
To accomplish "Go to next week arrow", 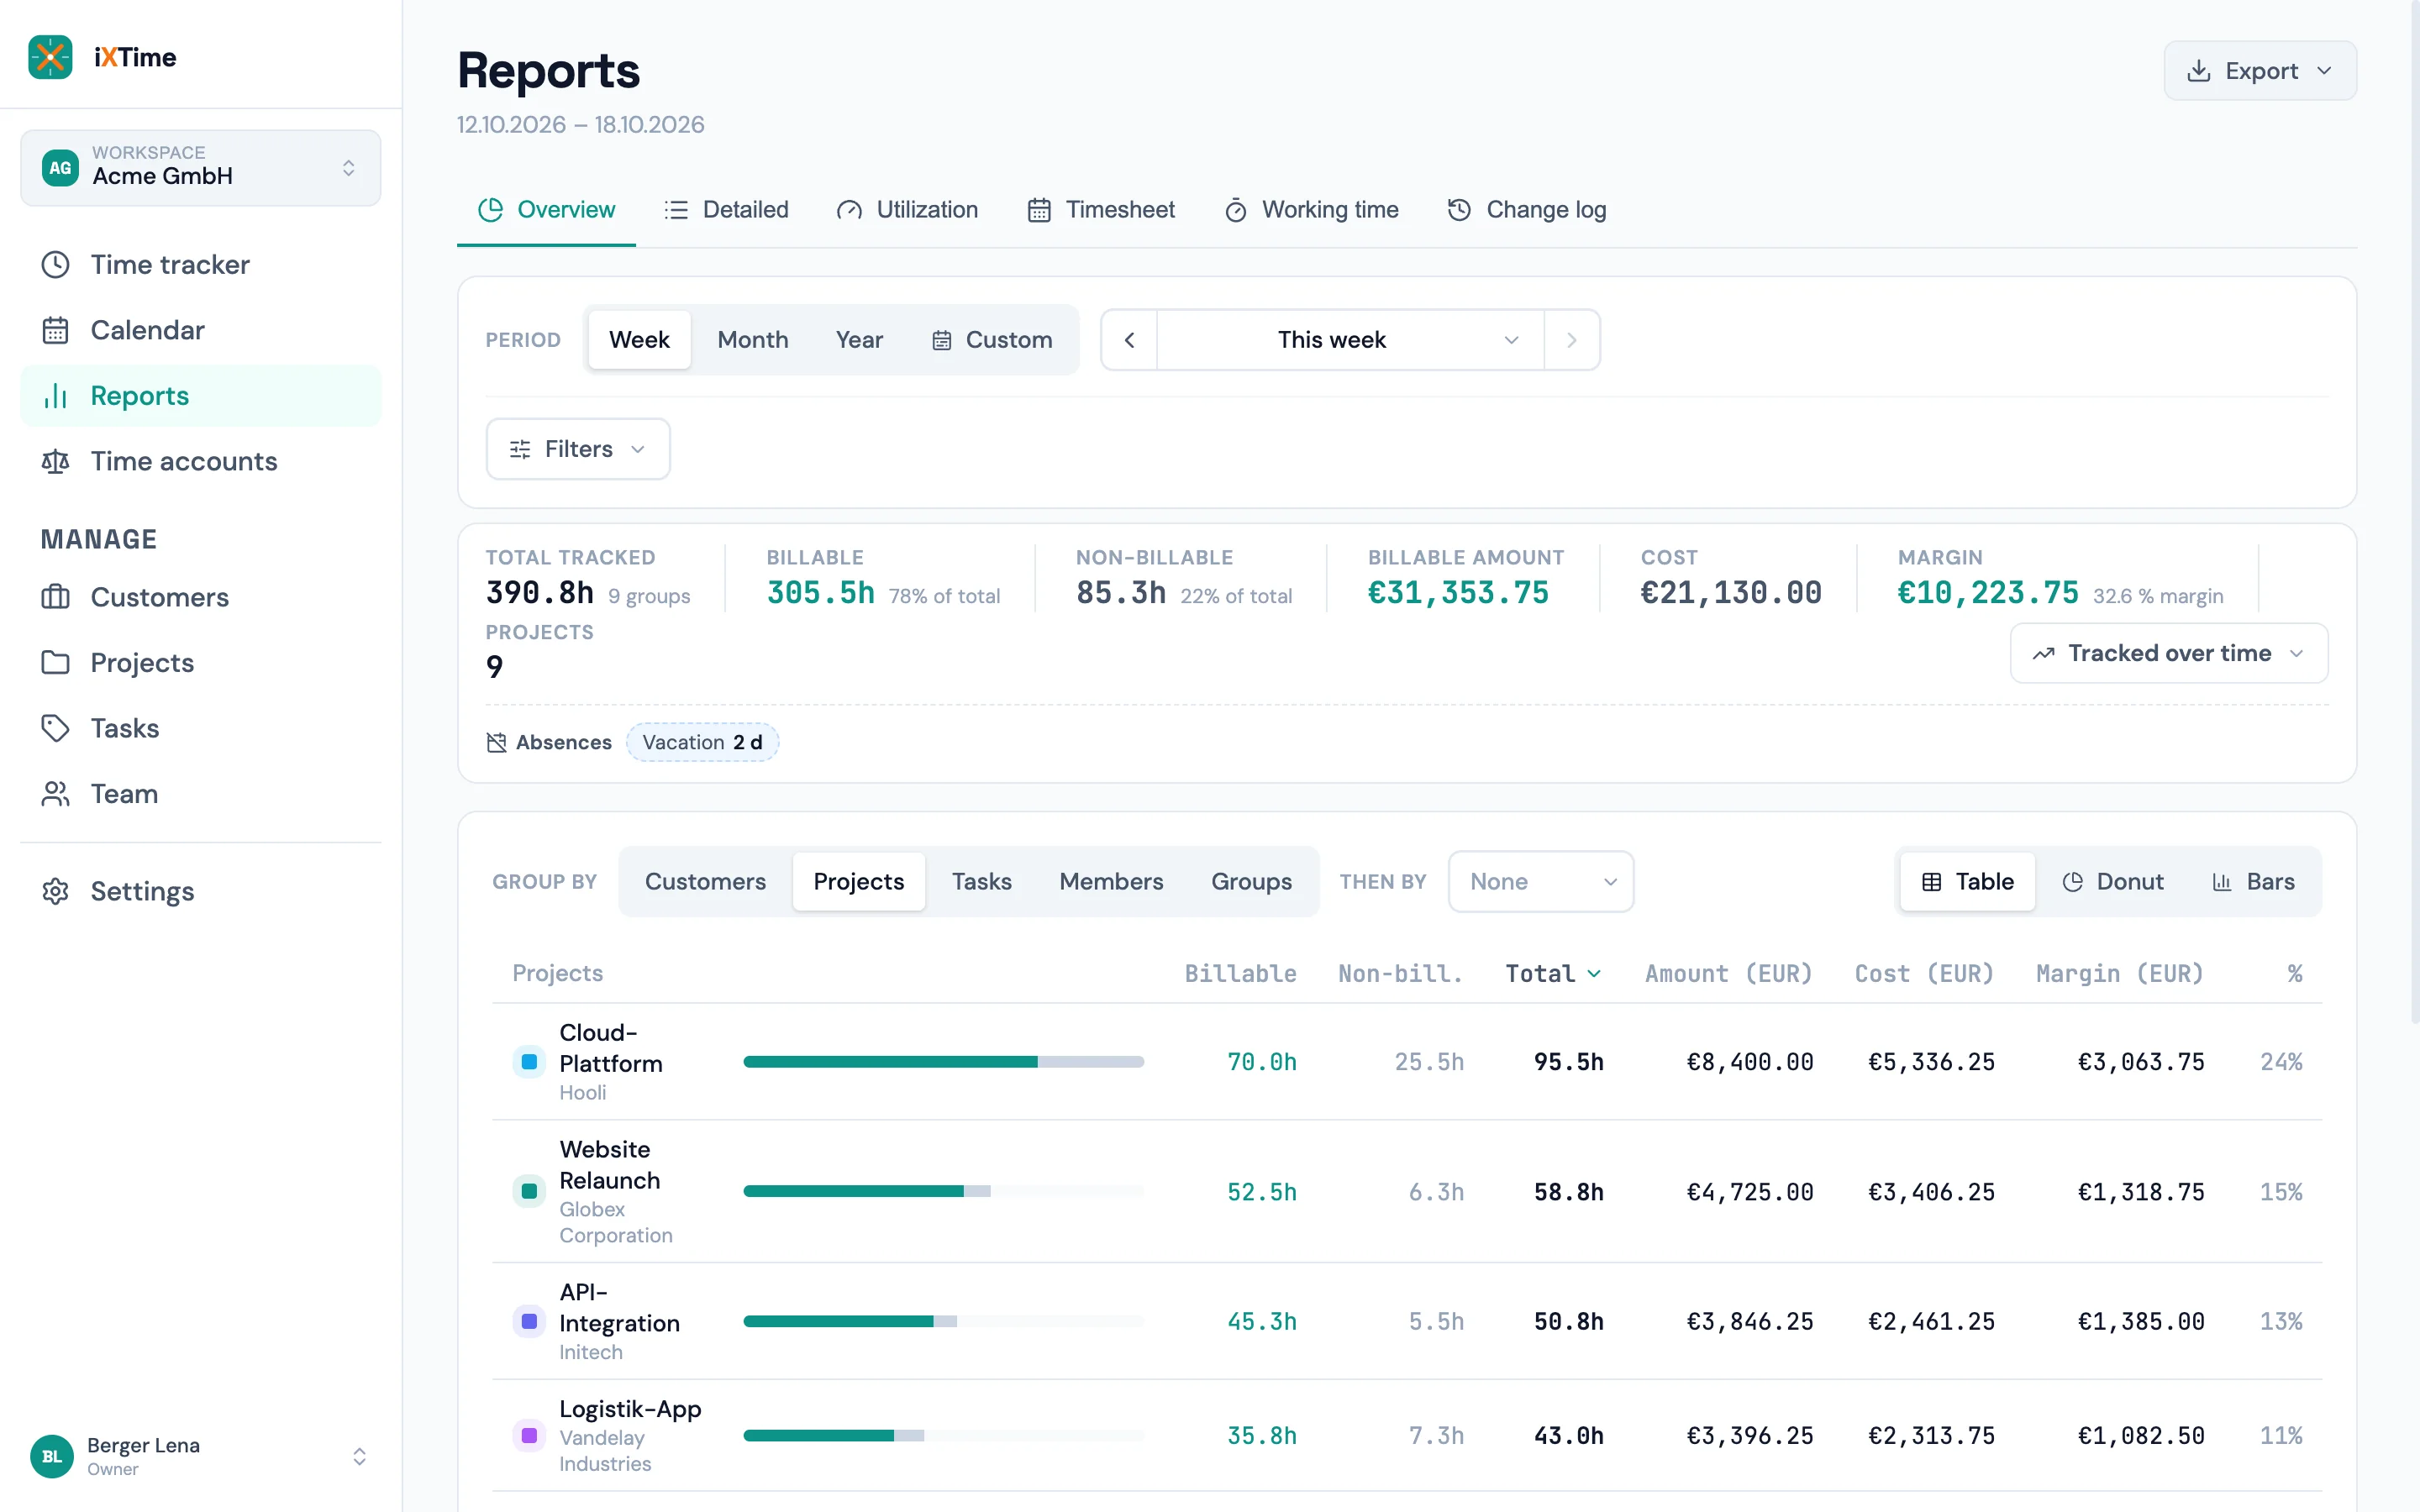I will (x=1571, y=340).
